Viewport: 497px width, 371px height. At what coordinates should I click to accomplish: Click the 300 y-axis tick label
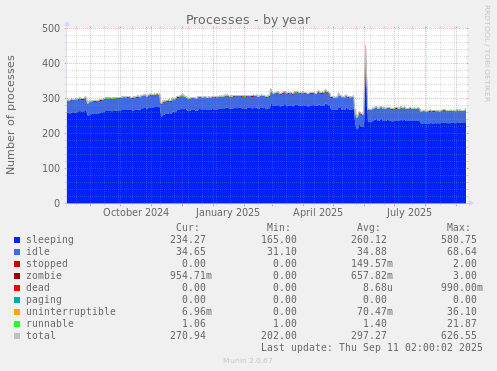[x=51, y=99]
